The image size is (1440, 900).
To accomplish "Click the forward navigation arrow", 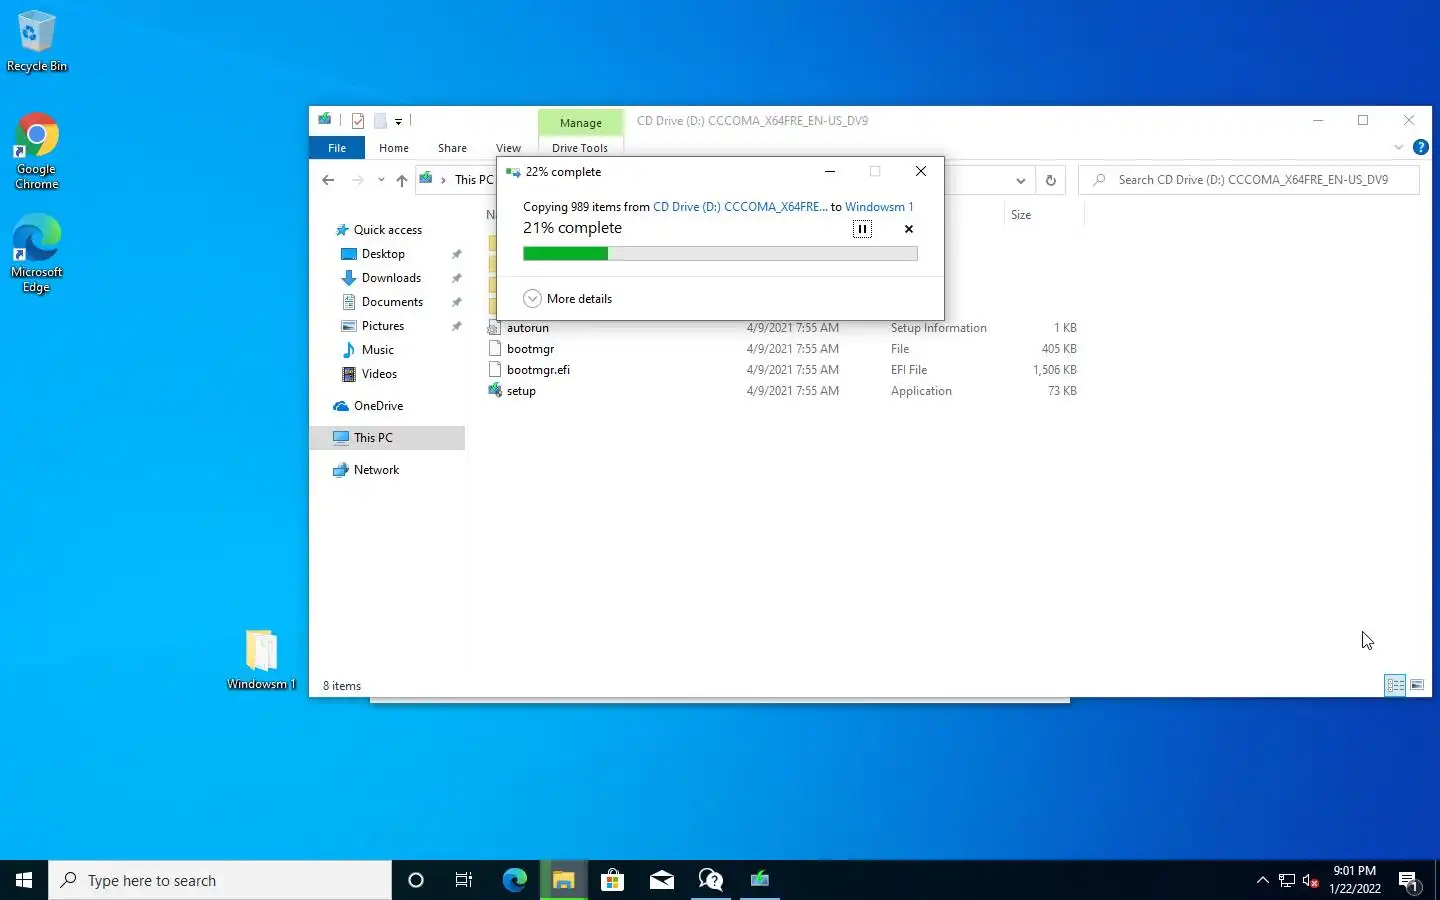I will click(358, 180).
